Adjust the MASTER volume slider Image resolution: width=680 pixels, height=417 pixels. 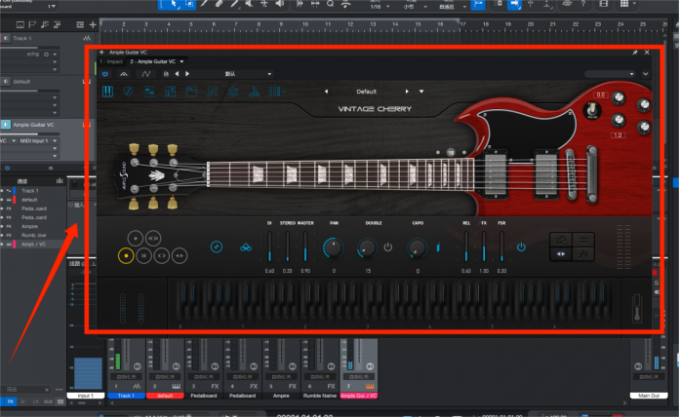coord(304,247)
